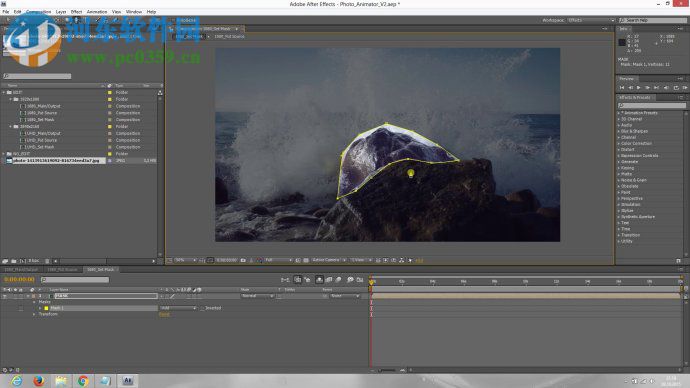
Task: Click the Create new folder icon
Action: (x=14, y=261)
